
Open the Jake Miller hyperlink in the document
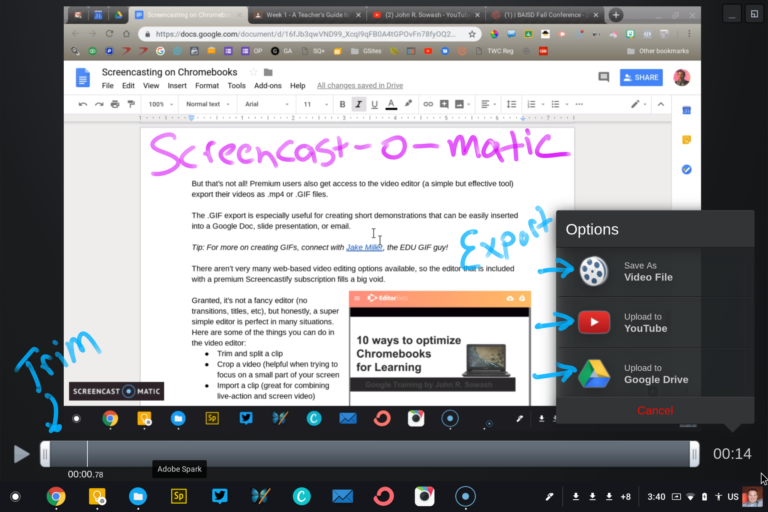click(364, 247)
